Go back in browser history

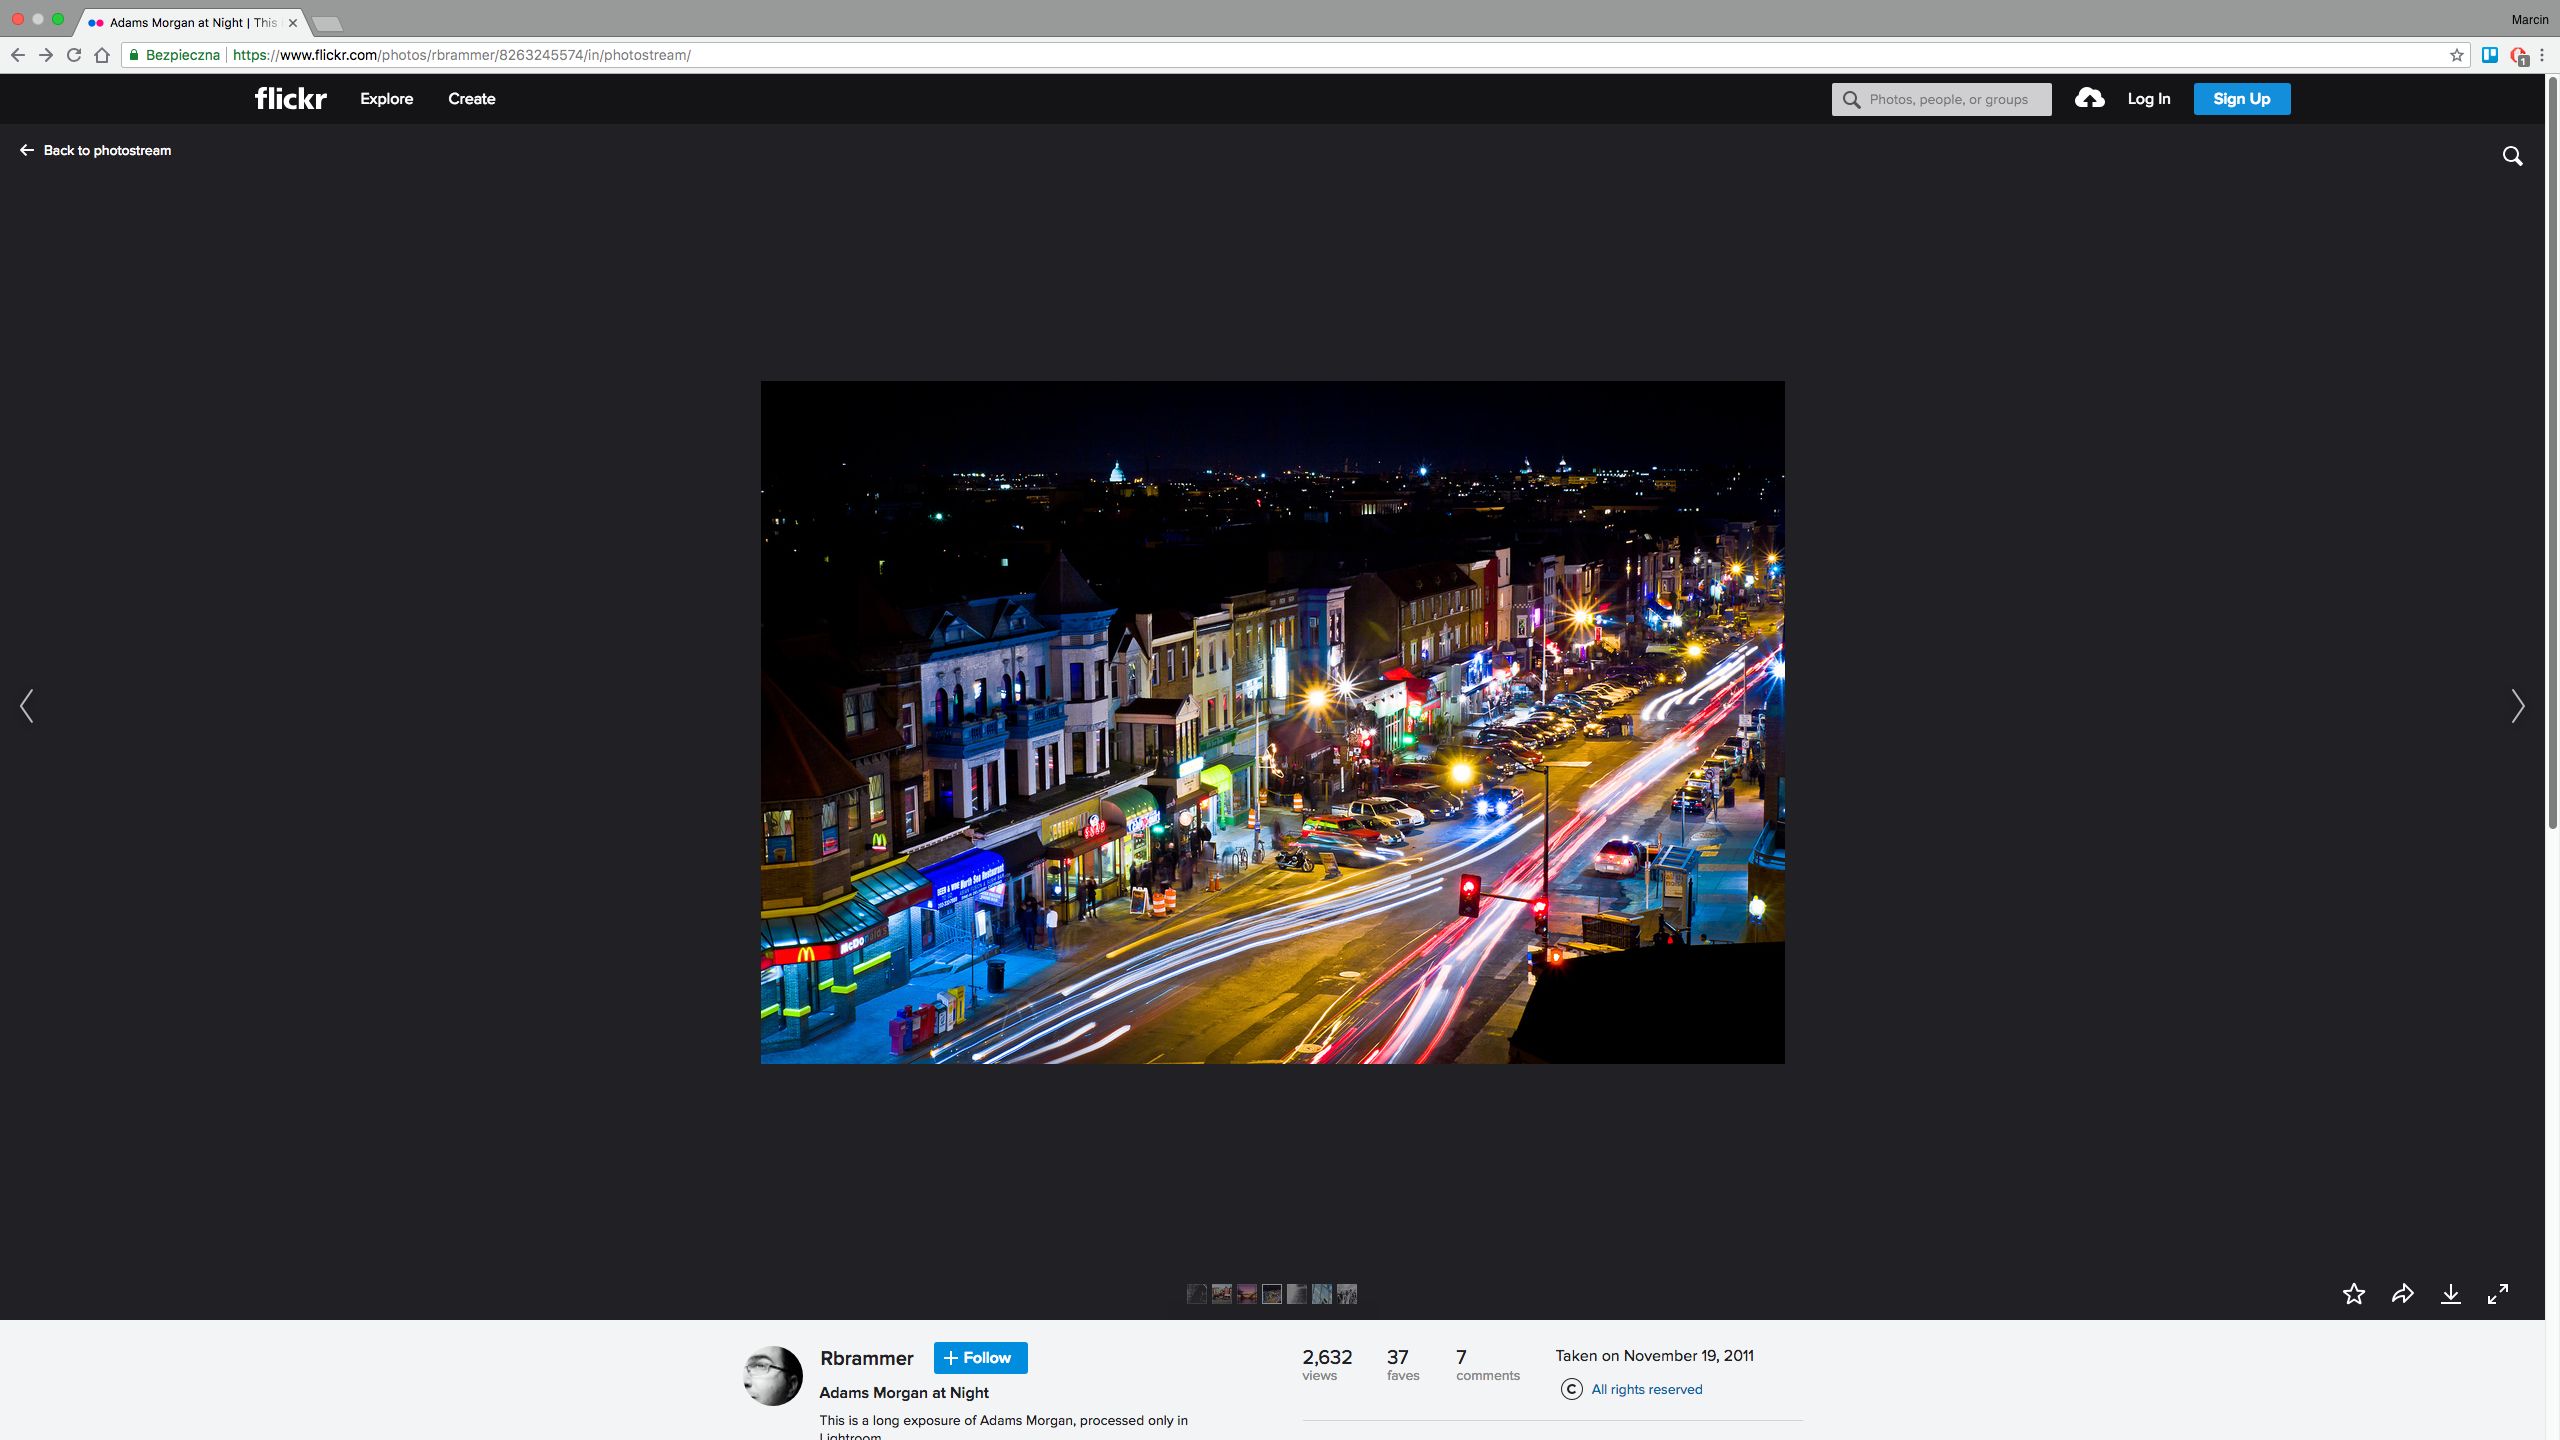(17, 55)
